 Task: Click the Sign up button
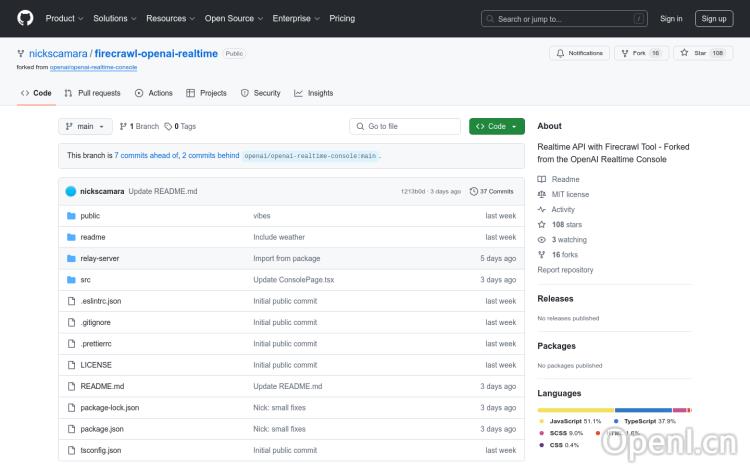(714, 18)
